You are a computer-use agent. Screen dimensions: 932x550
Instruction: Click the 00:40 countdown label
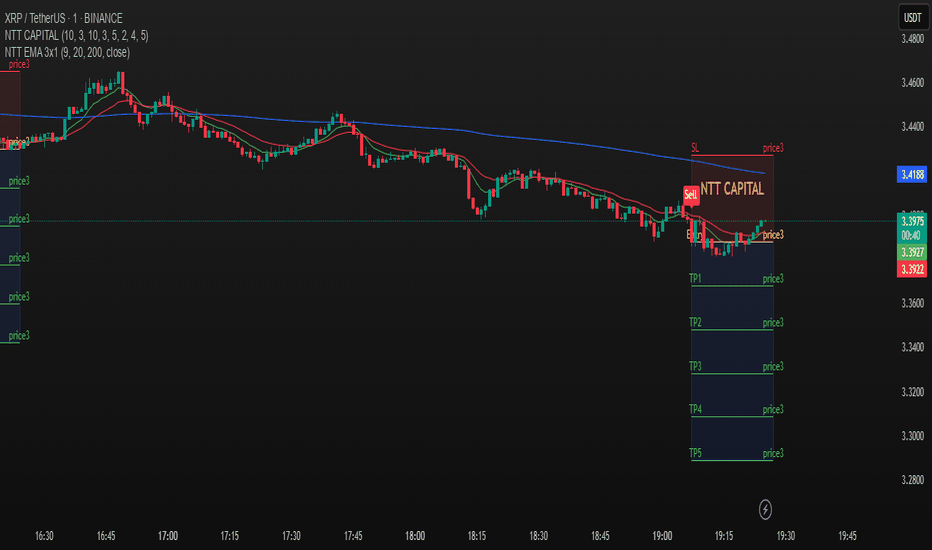912,235
